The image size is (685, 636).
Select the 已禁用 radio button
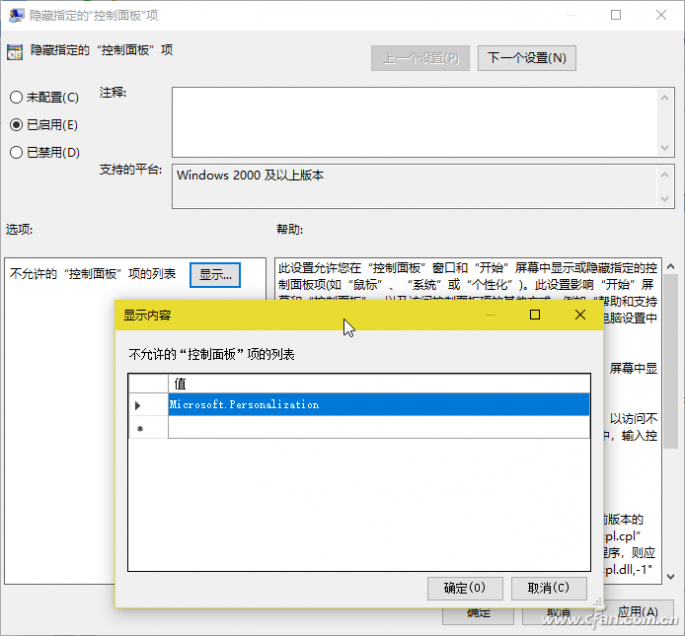click(x=16, y=152)
